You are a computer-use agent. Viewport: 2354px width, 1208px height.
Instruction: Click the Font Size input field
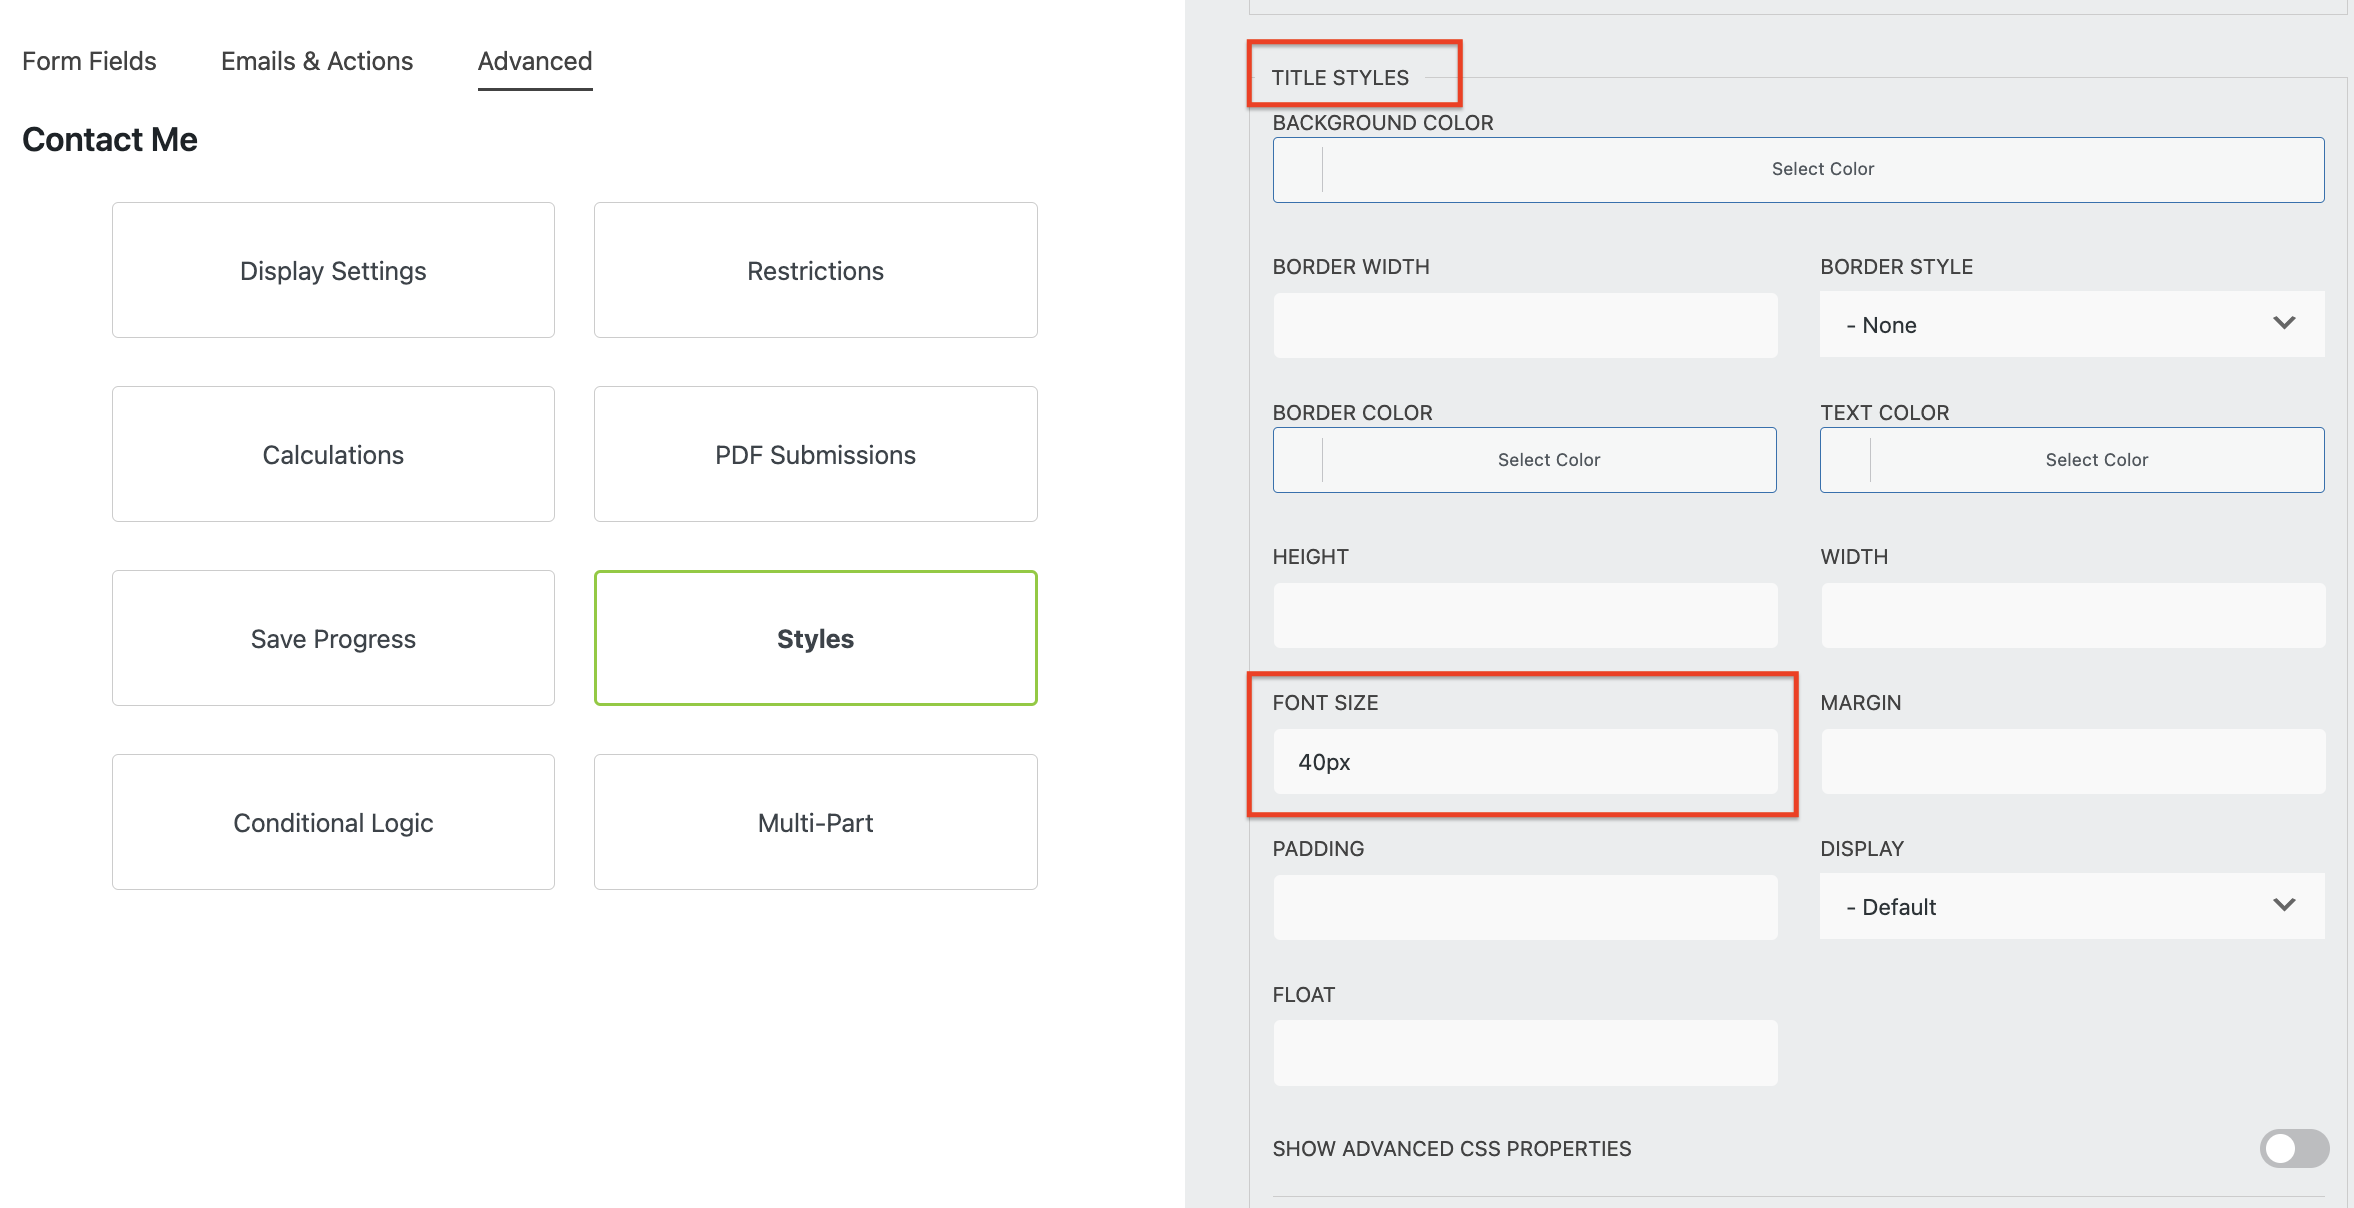point(1525,762)
